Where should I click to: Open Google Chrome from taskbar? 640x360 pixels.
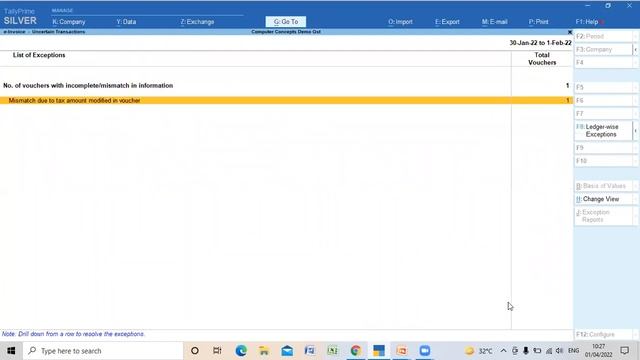(x=356, y=351)
